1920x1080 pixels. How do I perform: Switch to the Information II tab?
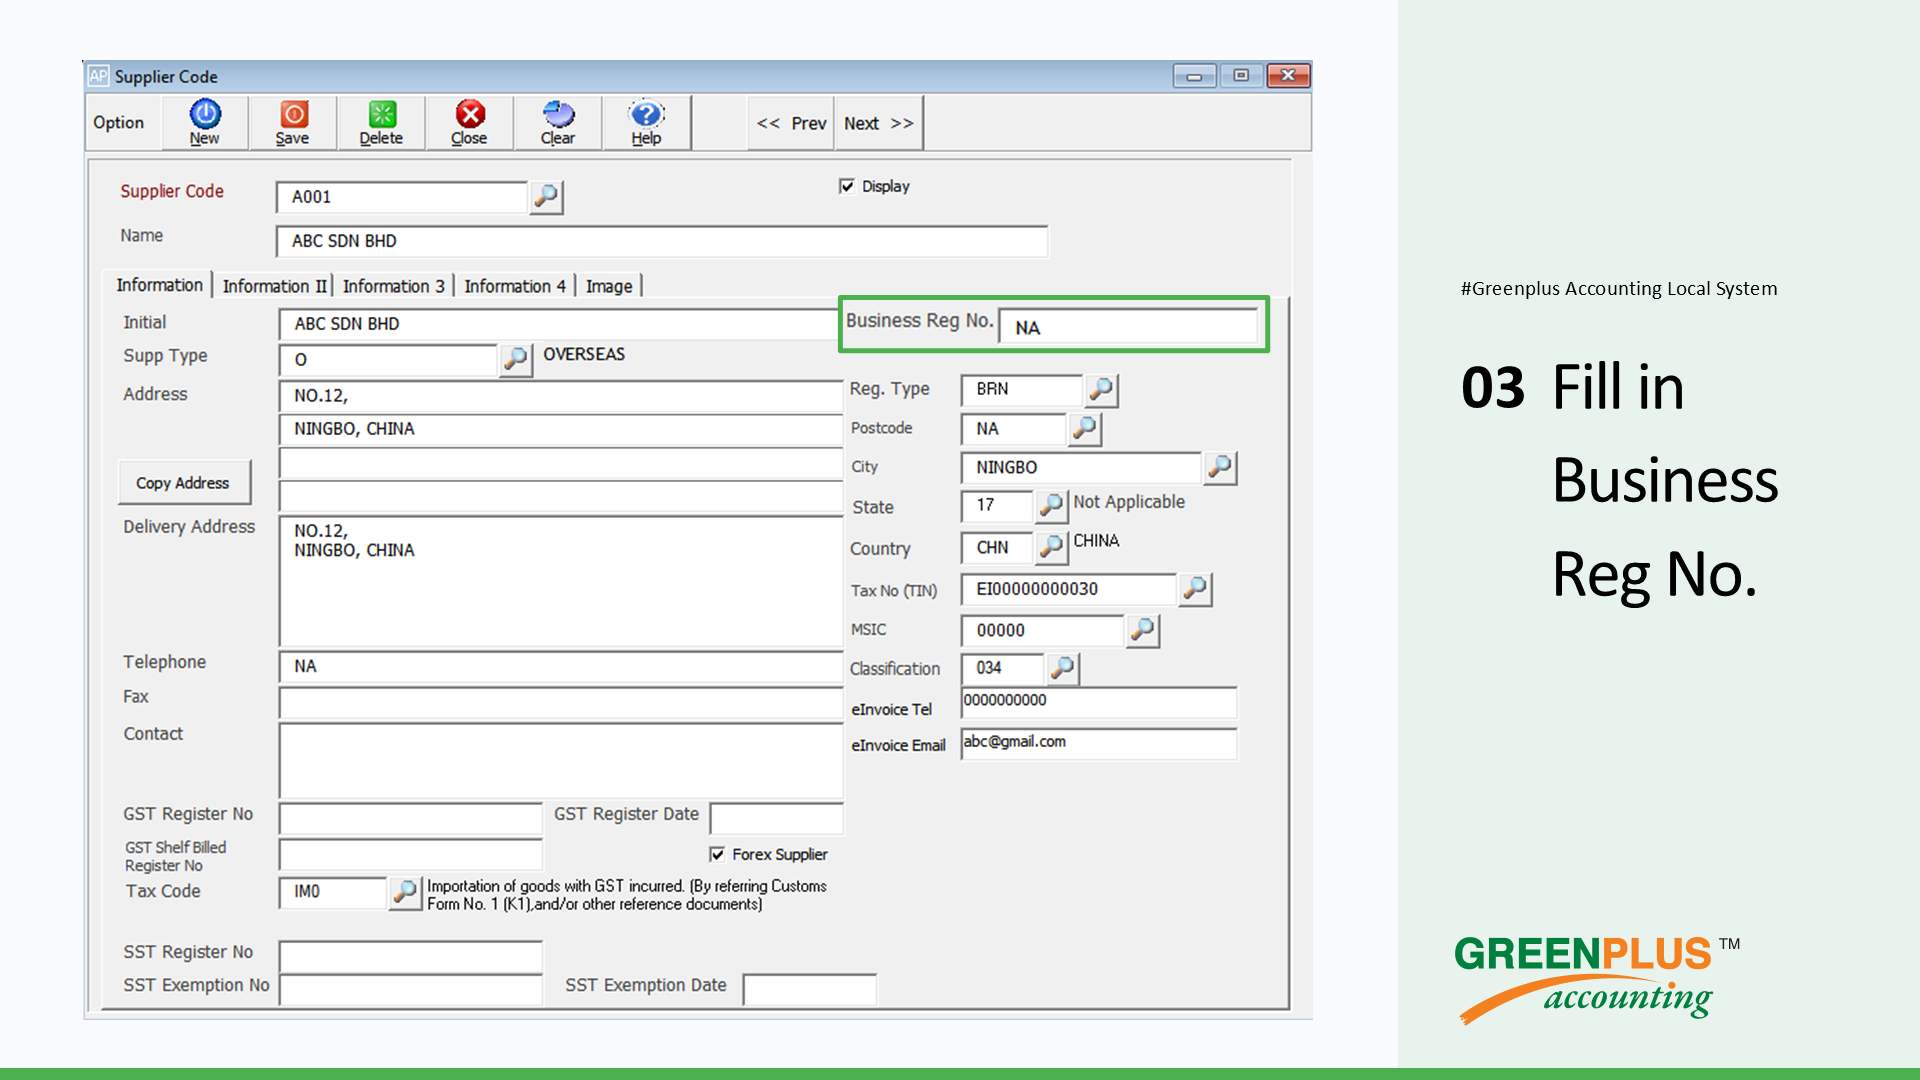point(274,286)
